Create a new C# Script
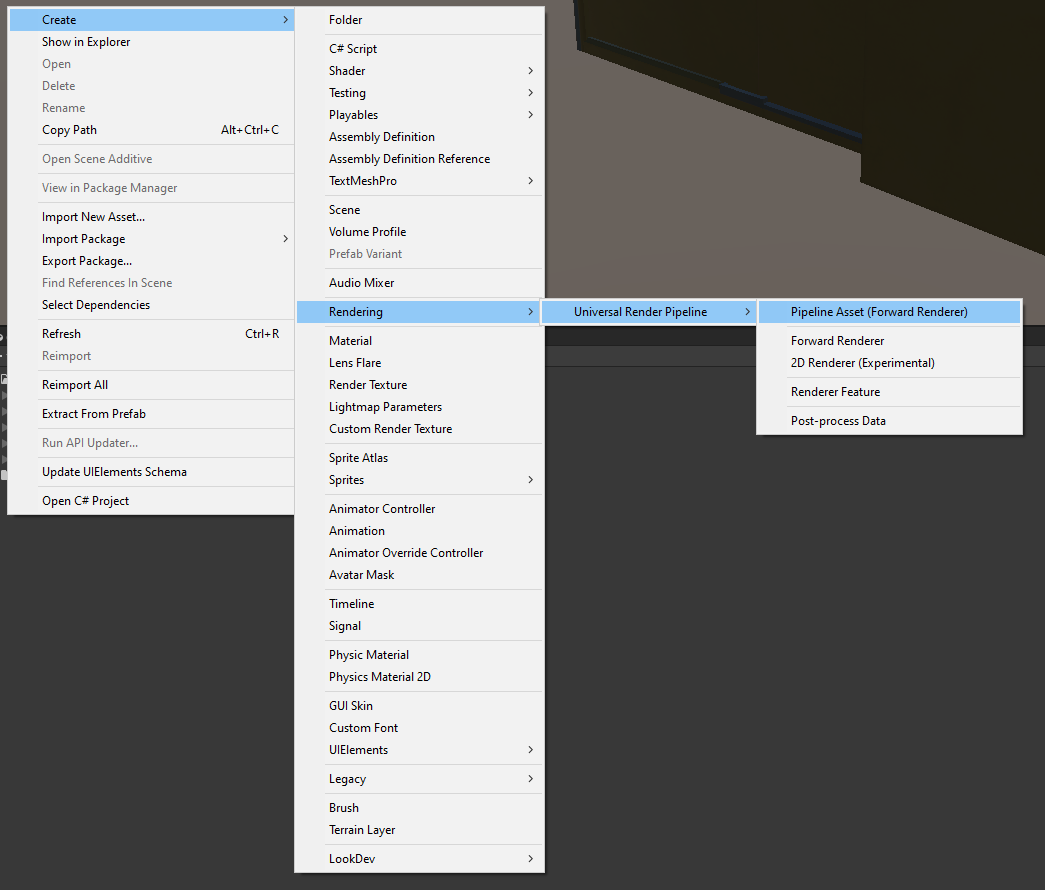Screen dimensions: 1045x890 click(419, 49)
